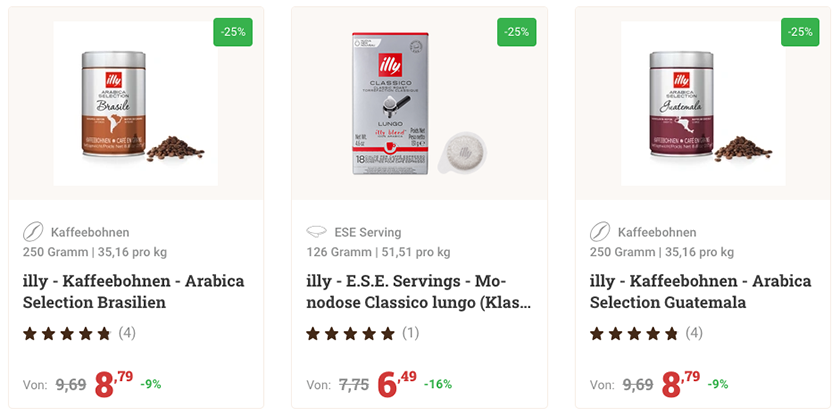Click the coffee bean icon on Brasilien card
The image size is (840, 416).
click(34, 232)
